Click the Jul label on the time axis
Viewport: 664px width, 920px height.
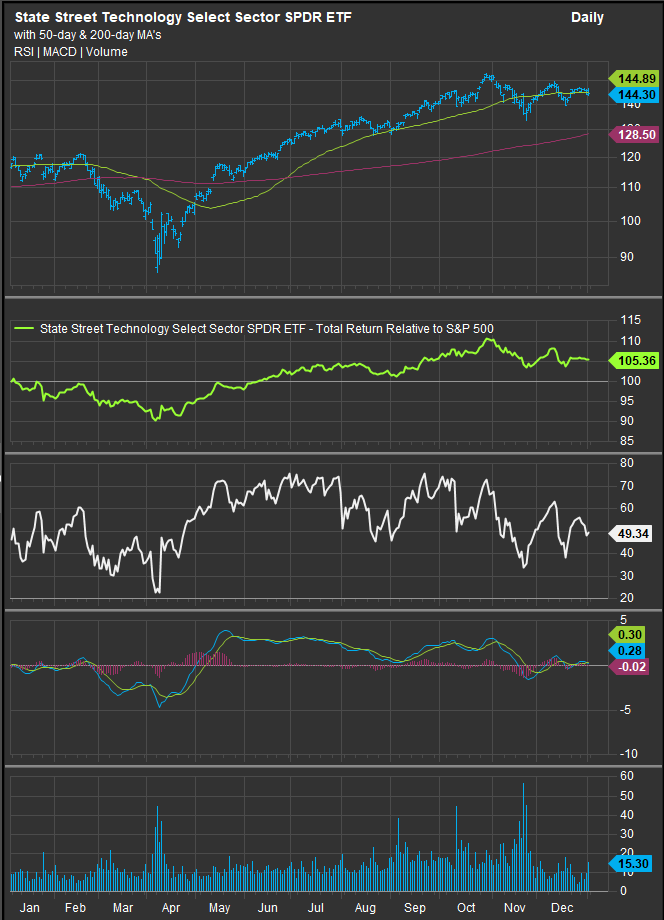316,905
